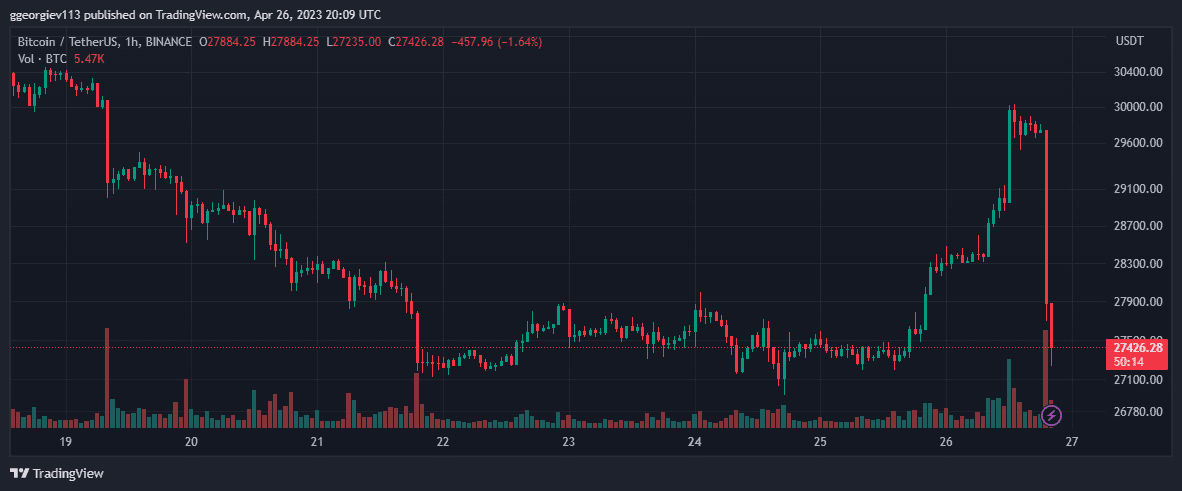Click the 5.47K volume value
Image resolution: width=1182 pixels, height=491 pixels.
[89, 58]
